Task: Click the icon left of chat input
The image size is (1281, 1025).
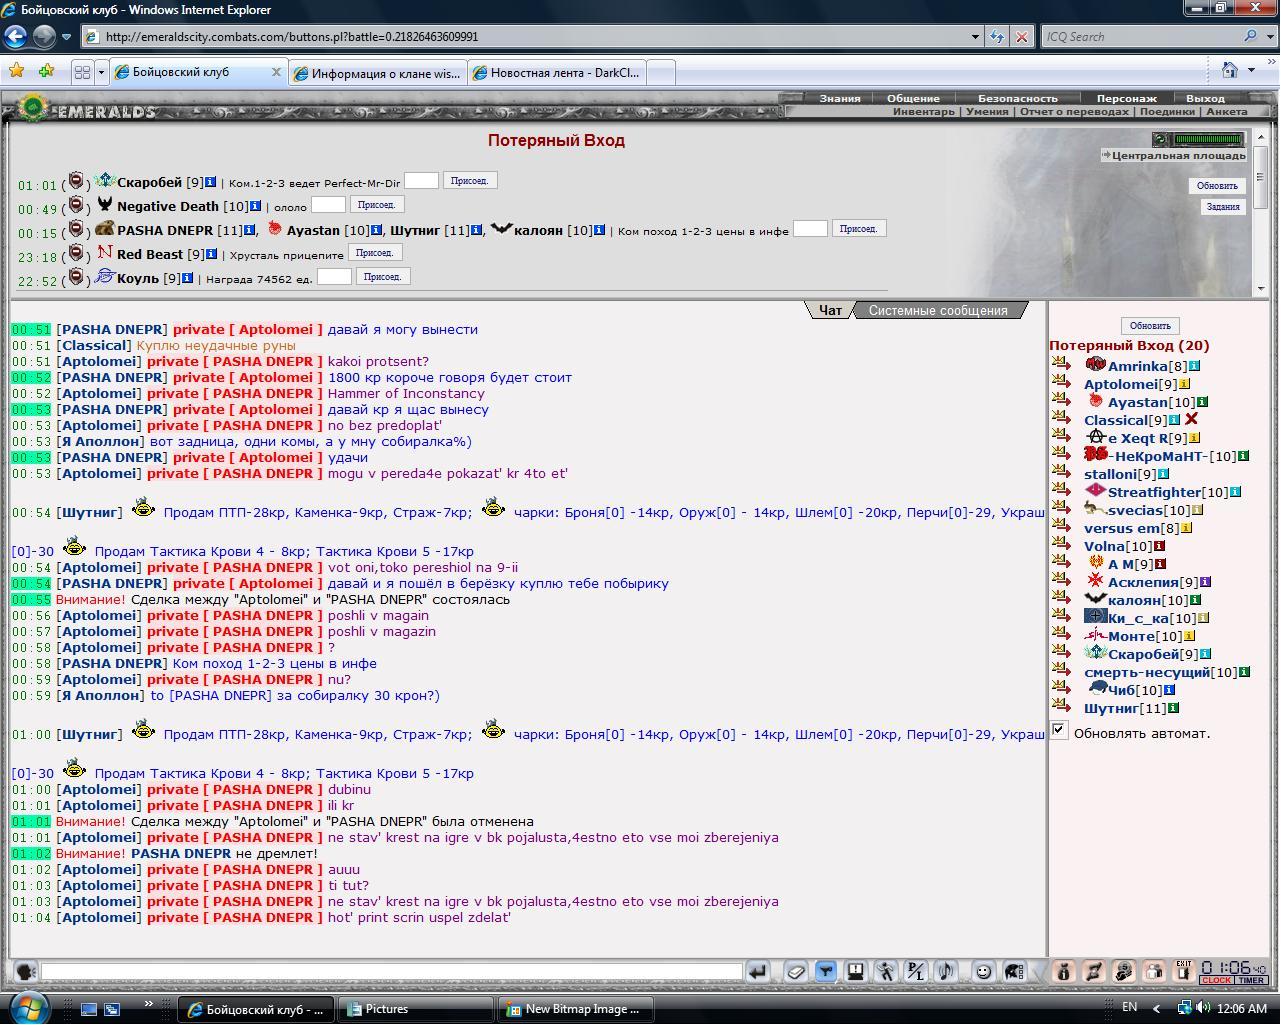Action: 25,971
